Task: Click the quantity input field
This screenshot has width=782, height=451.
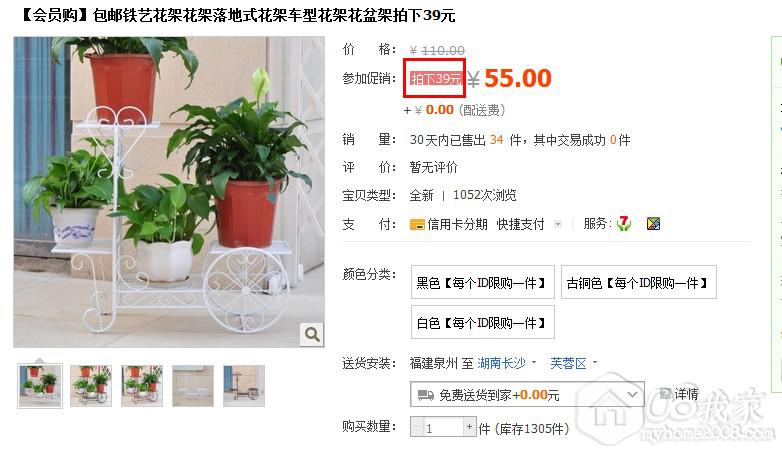Action: pos(443,427)
